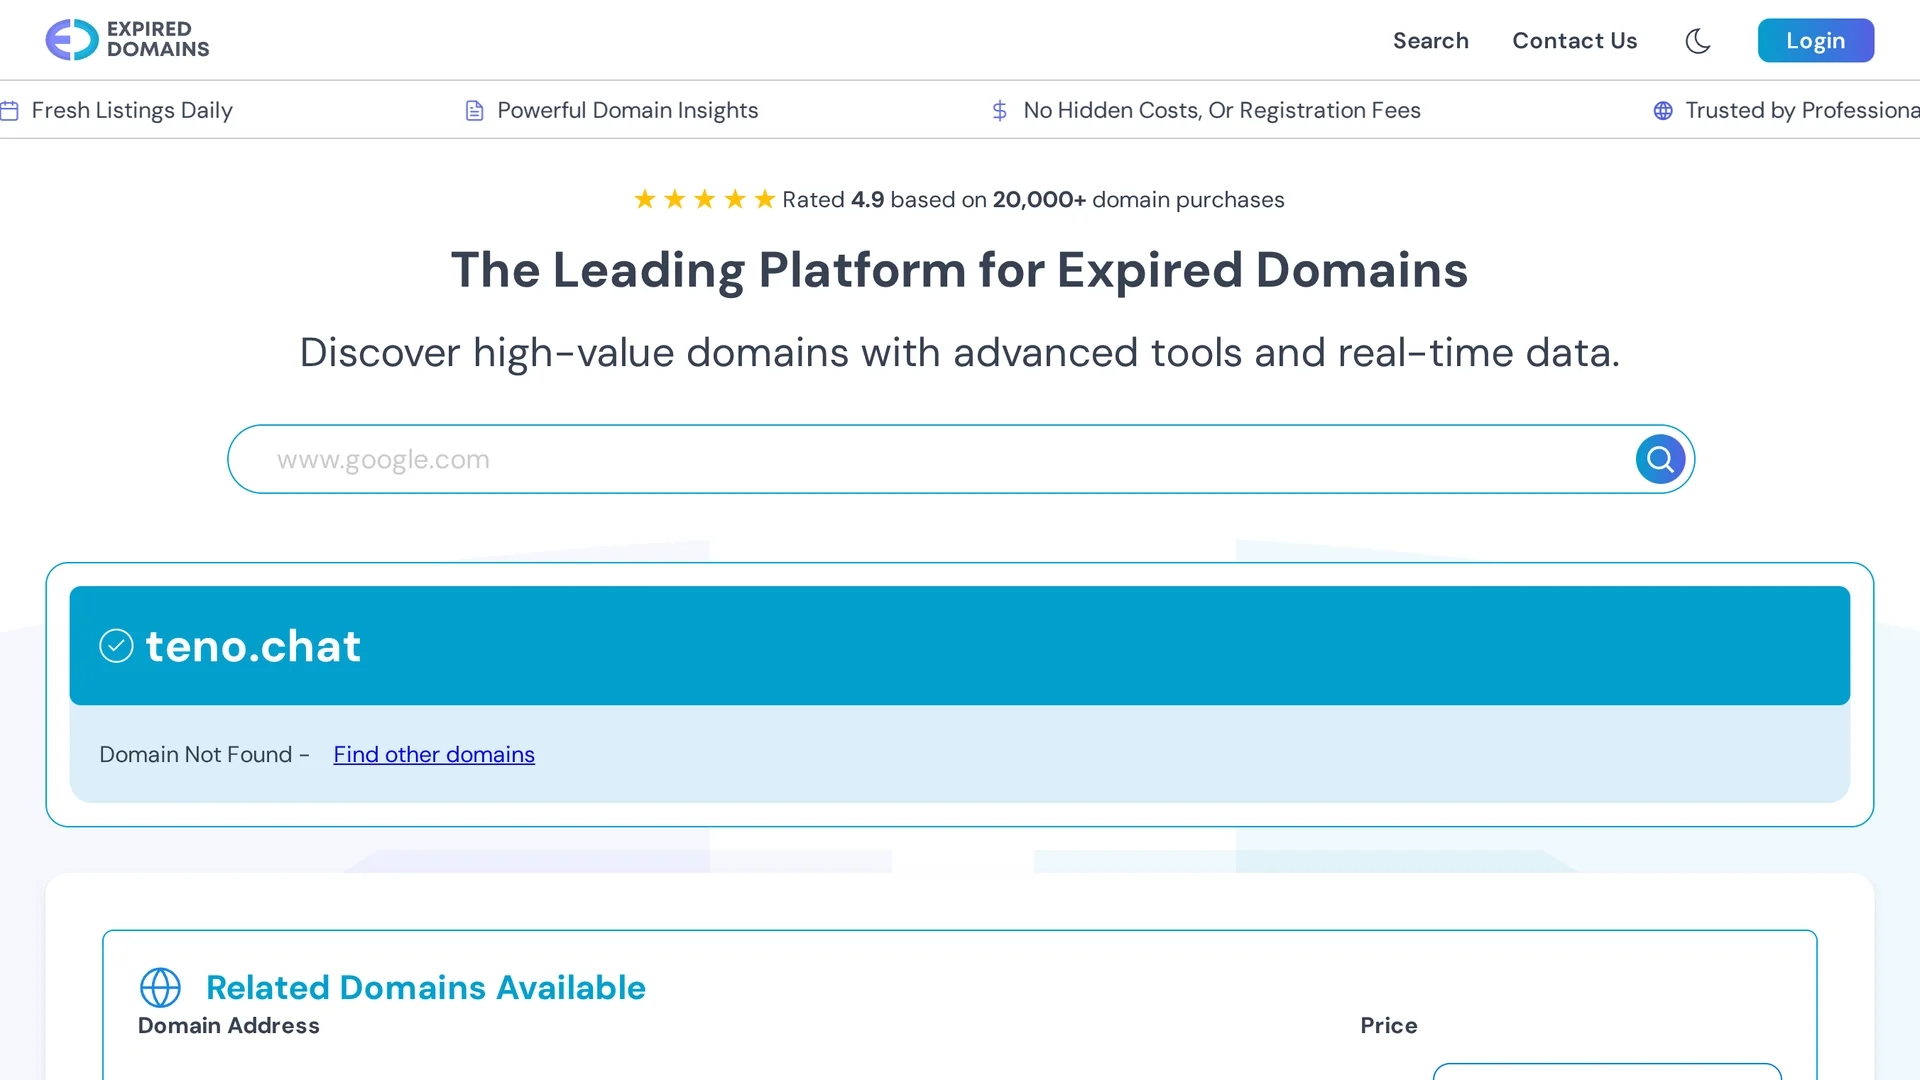Toggle dark mode moon icon
The height and width of the screenshot is (1080, 1920).
click(x=1698, y=41)
